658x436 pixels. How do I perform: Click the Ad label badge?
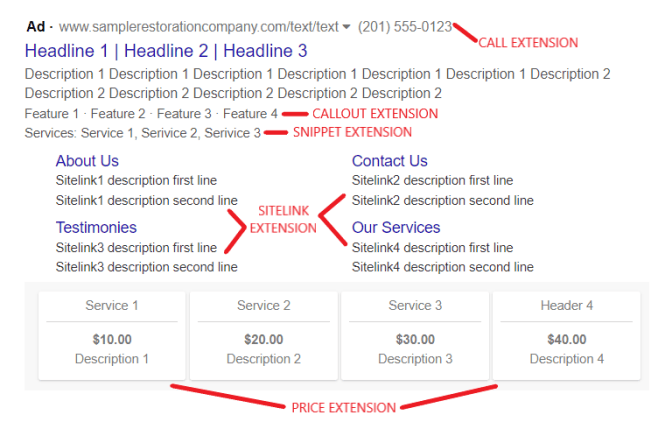36,27
